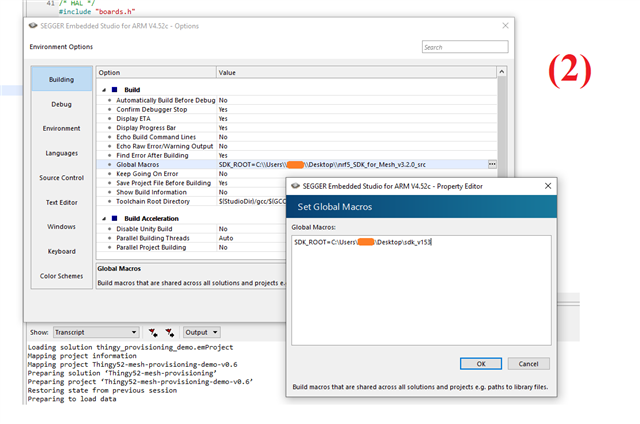Click Cancel in the Property Editor
Screen dimensions: 640x424
(529, 364)
